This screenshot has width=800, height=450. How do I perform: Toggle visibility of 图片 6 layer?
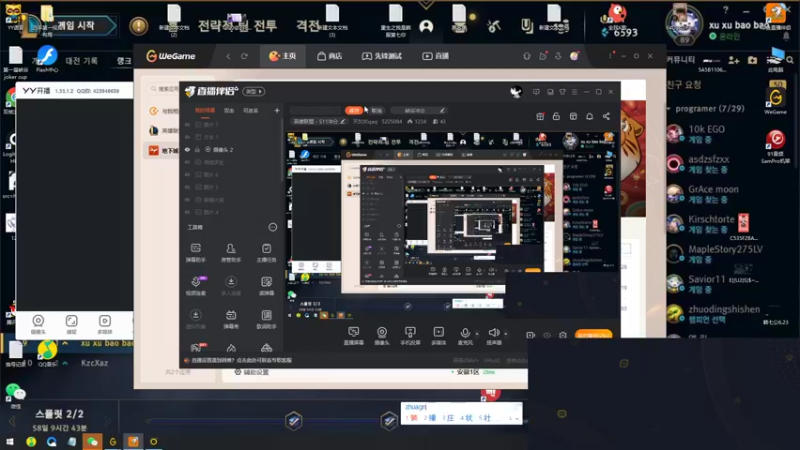187,174
